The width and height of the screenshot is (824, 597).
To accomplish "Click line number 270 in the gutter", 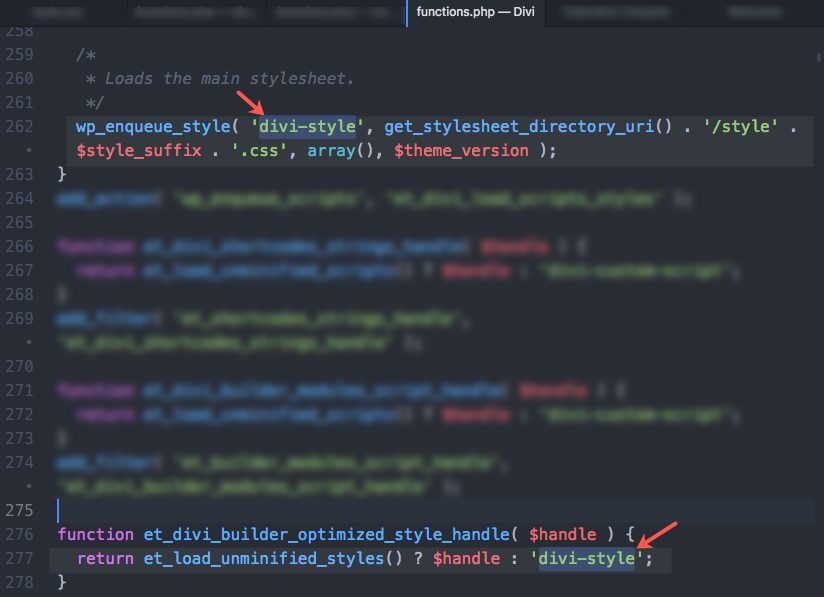I will coord(19,366).
